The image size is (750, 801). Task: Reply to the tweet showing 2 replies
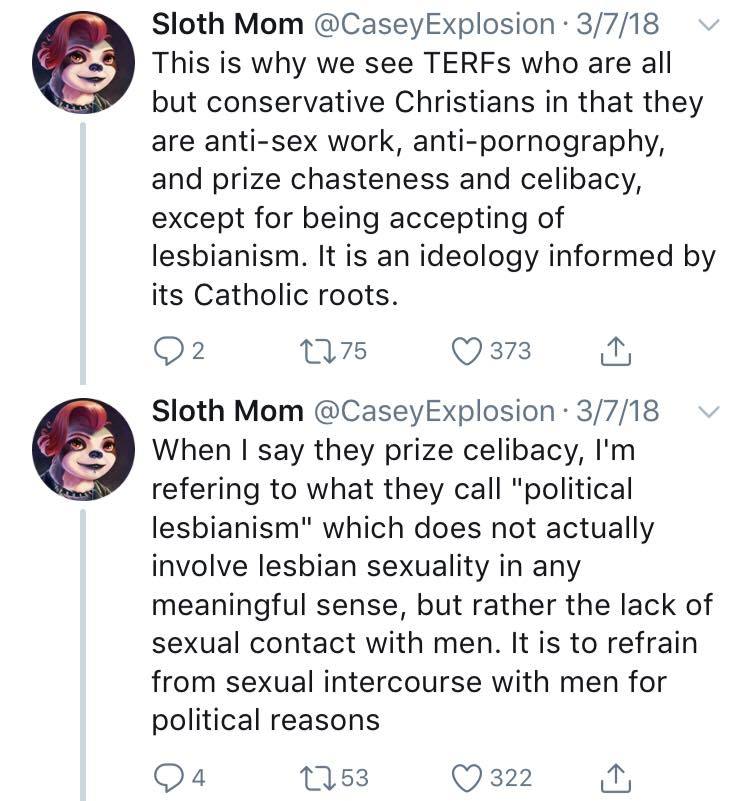coord(165,351)
